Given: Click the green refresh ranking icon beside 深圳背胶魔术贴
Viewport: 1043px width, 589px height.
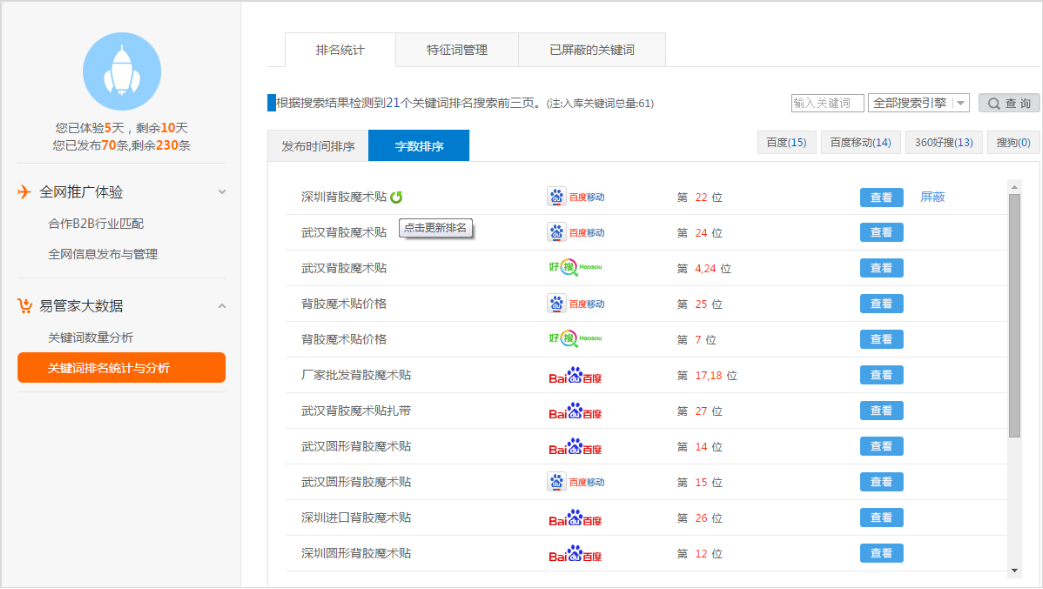Looking at the screenshot, I should (x=396, y=197).
